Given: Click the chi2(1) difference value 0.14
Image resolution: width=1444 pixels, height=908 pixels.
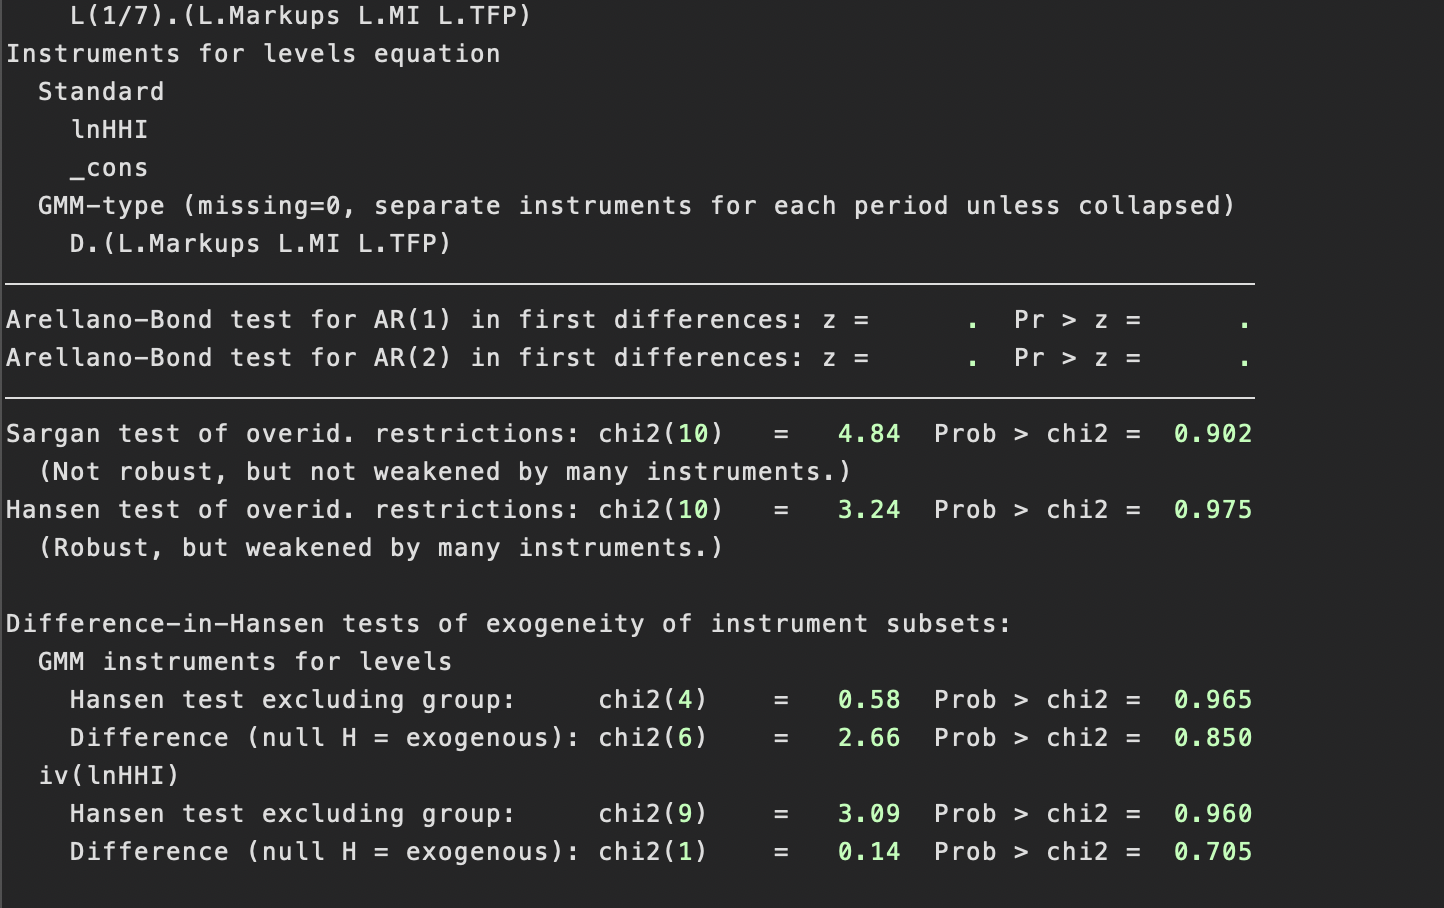Looking at the screenshot, I should click(868, 852).
